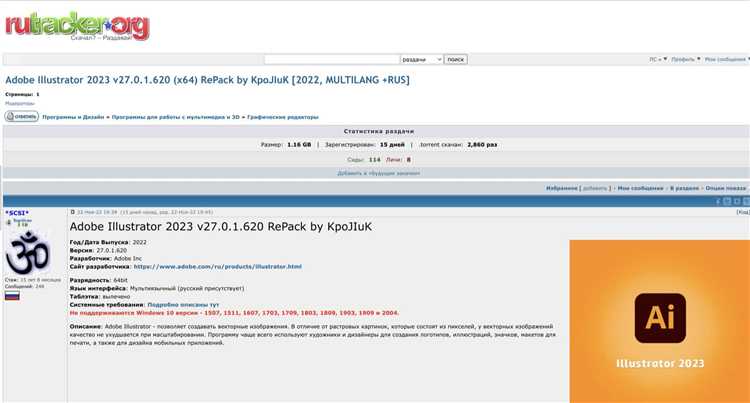Open the 'раздачи' search scope dropdown
This screenshot has width=750, height=403.
(421, 59)
